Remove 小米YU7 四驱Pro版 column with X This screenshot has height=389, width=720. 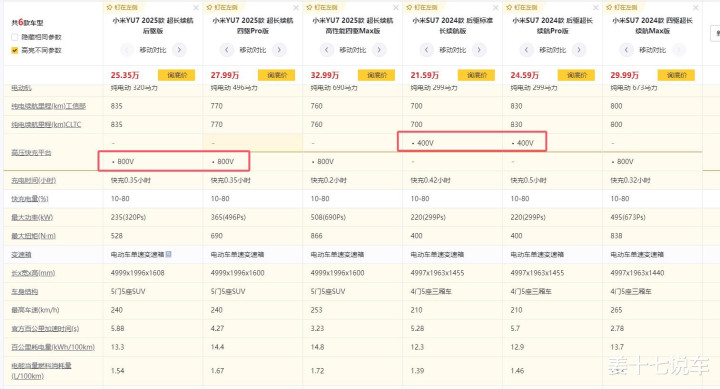[296, 8]
